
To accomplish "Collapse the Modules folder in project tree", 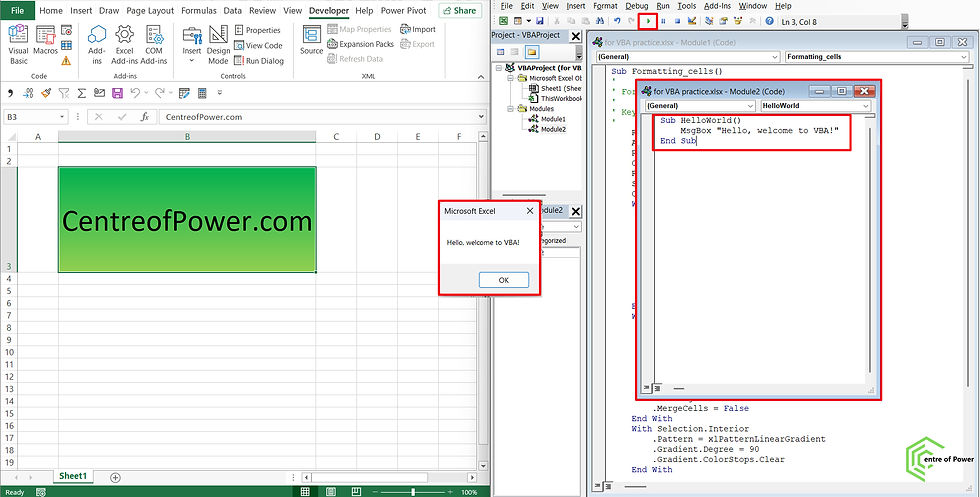I will tap(512, 109).
